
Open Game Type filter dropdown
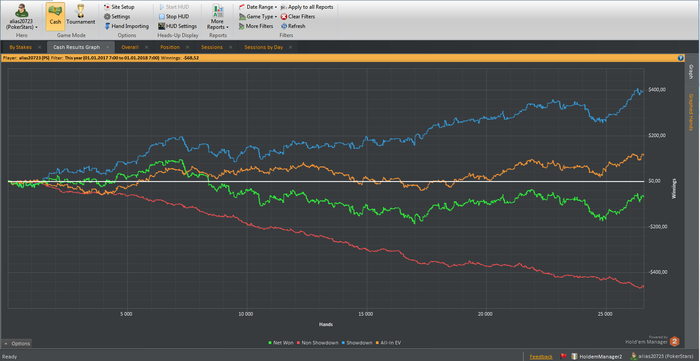(258, 17)
